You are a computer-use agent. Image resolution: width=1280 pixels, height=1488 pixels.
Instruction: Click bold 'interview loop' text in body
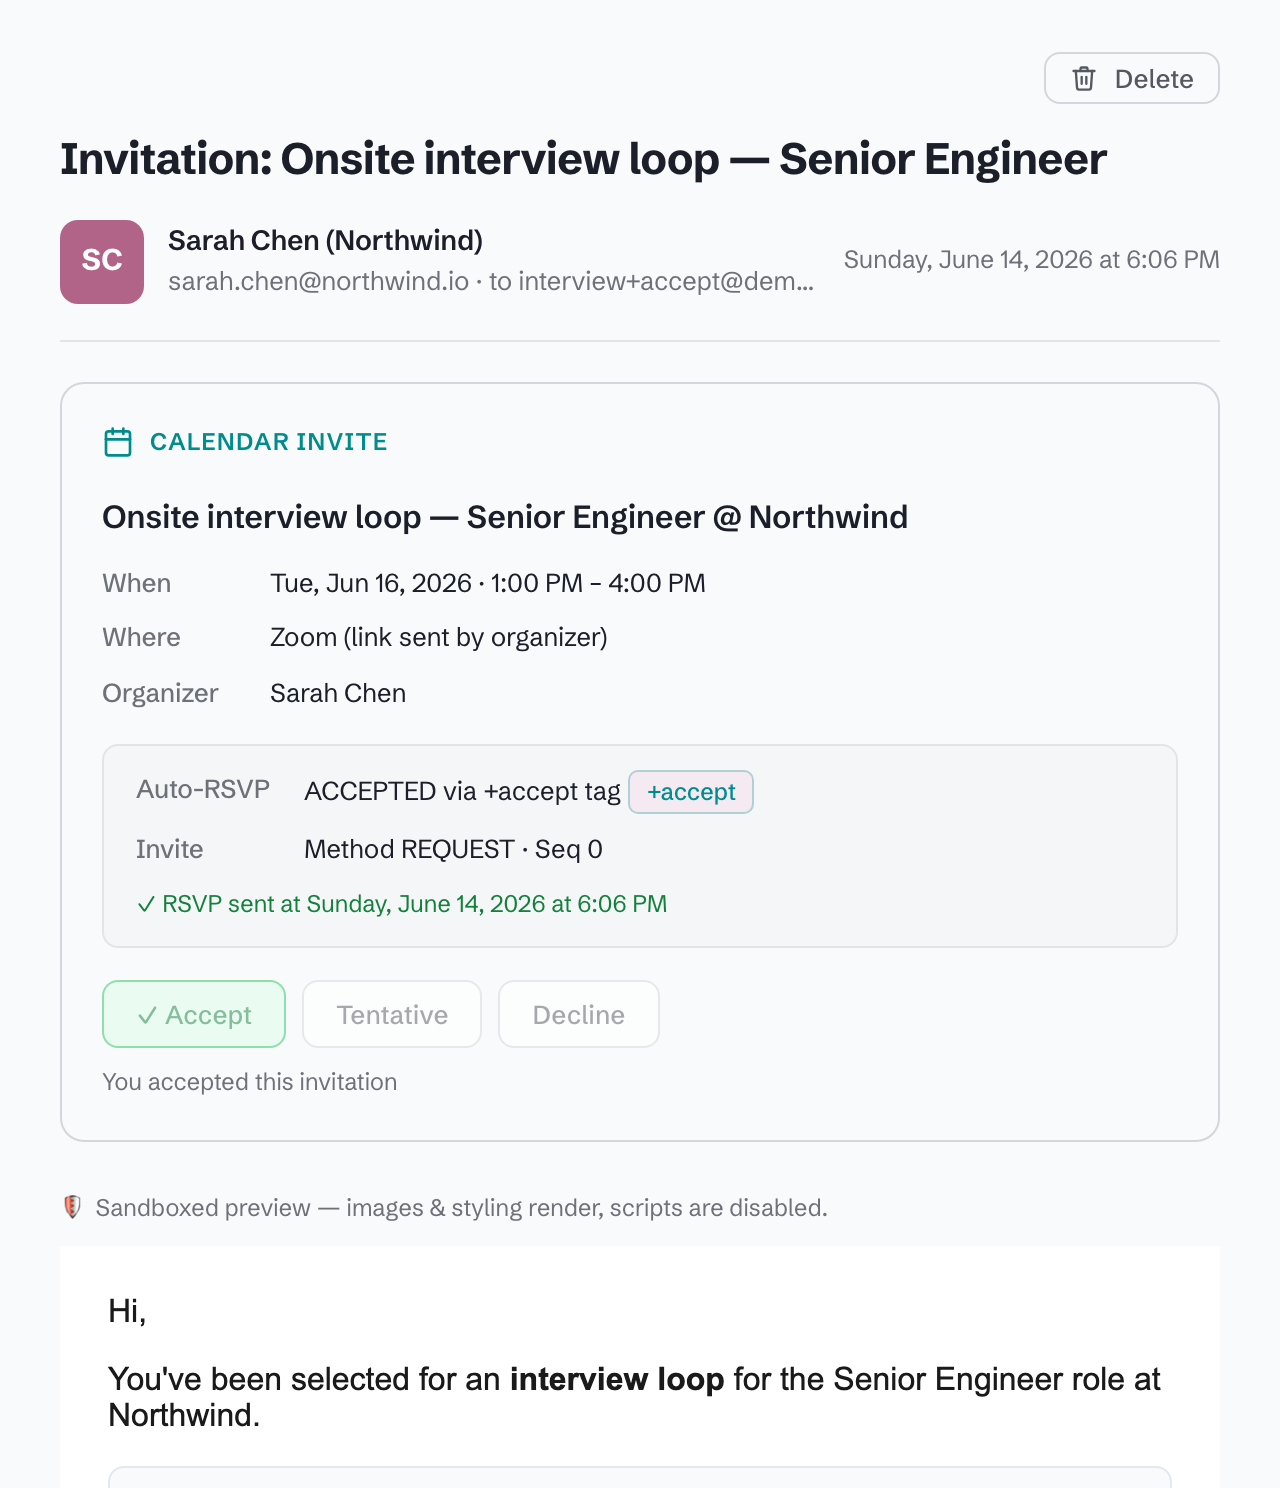pos(617,1379)
